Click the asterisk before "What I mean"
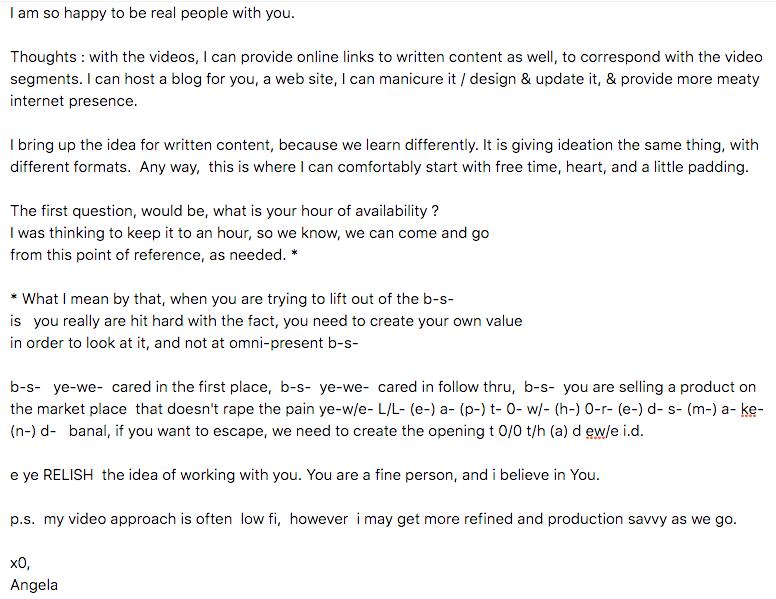 [x=14, y=298]
